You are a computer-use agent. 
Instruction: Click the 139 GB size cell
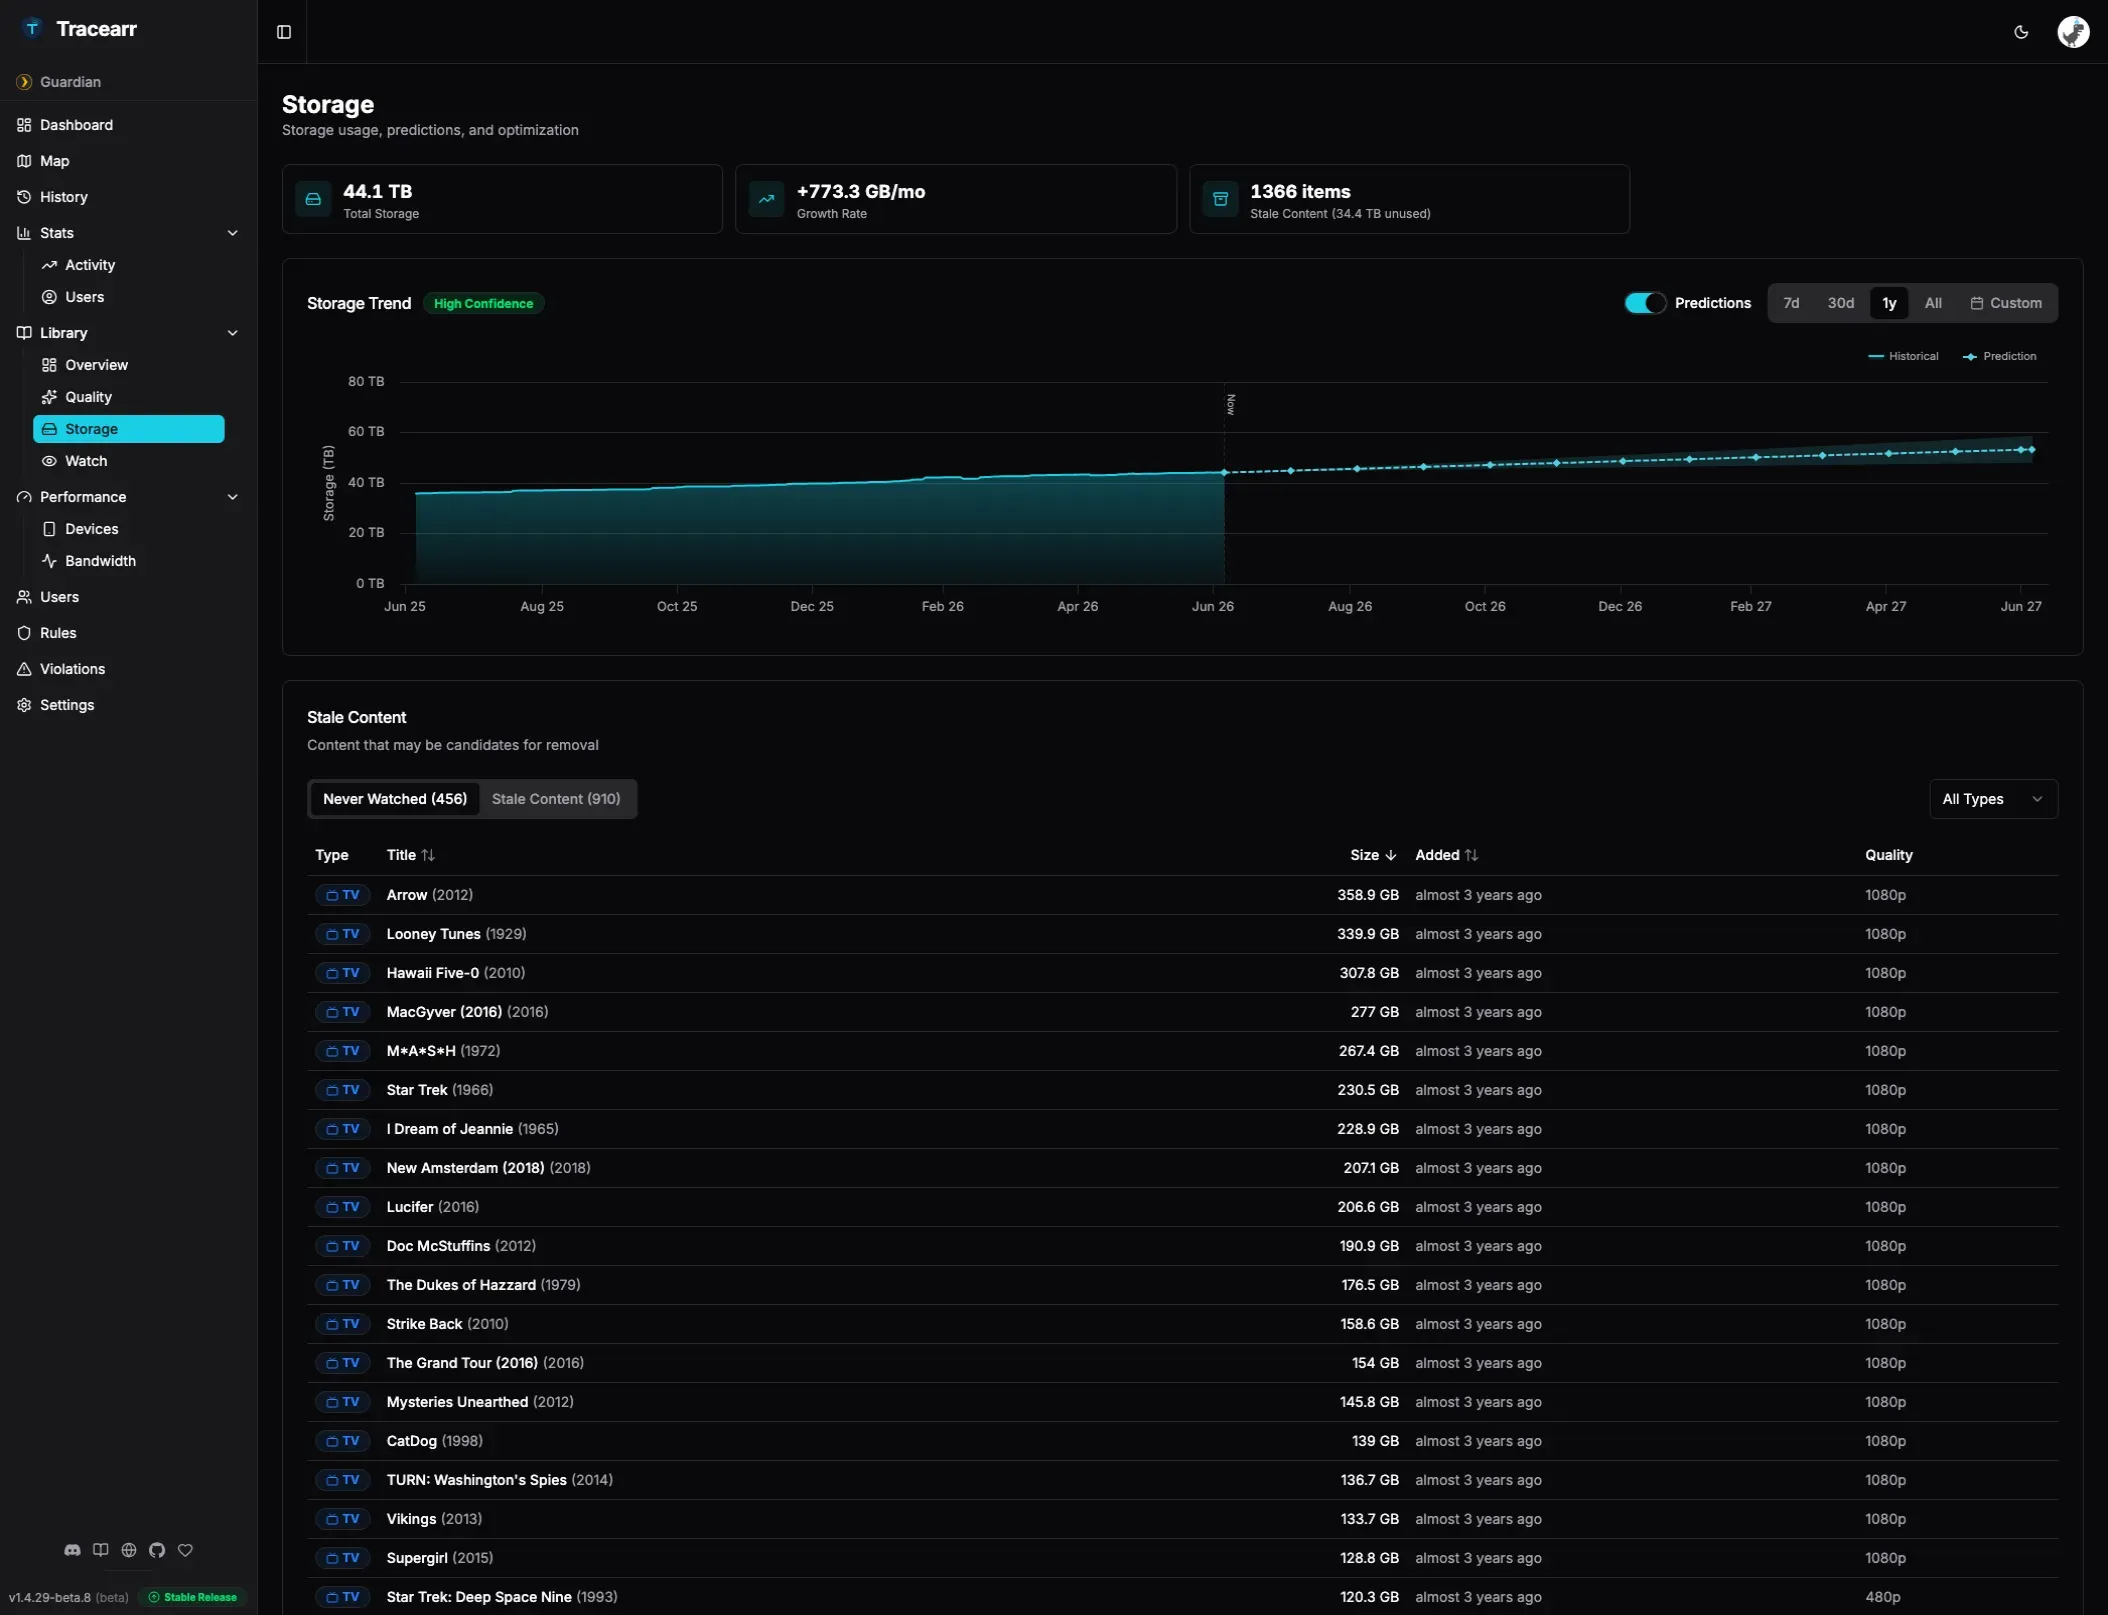[x=1375, y=1441]
